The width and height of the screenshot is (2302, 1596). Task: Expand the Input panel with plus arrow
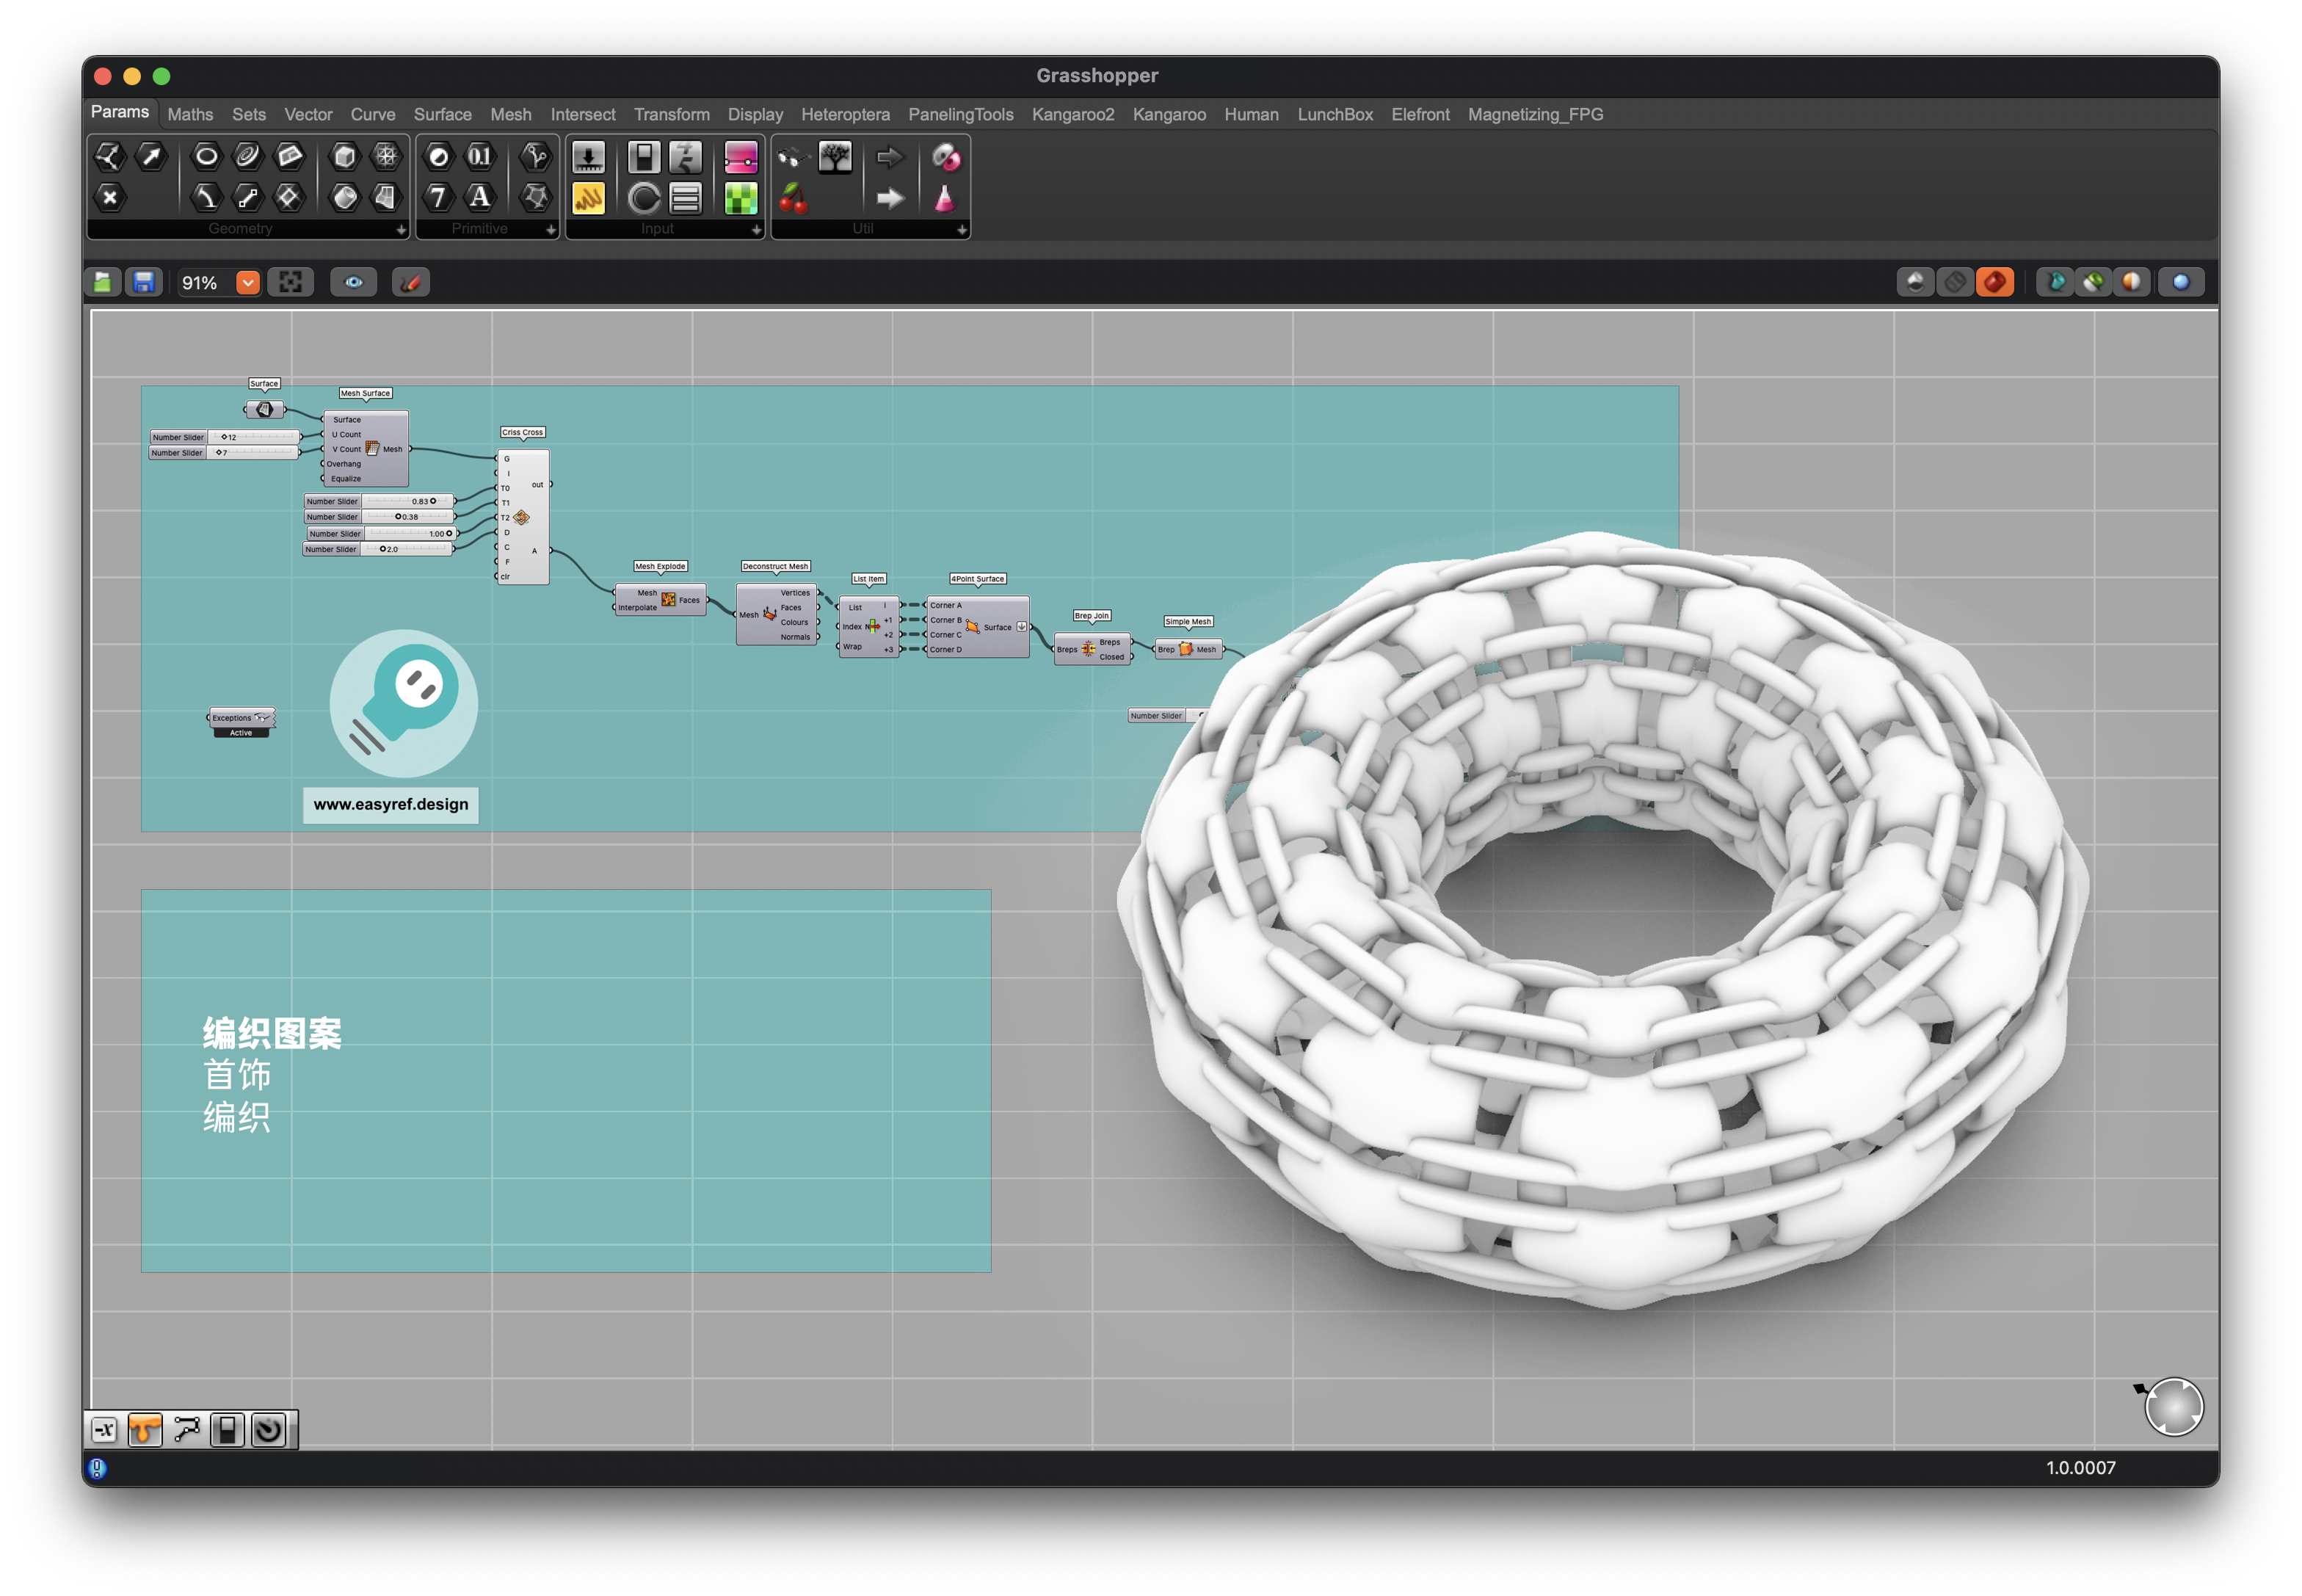coord(756,230)
